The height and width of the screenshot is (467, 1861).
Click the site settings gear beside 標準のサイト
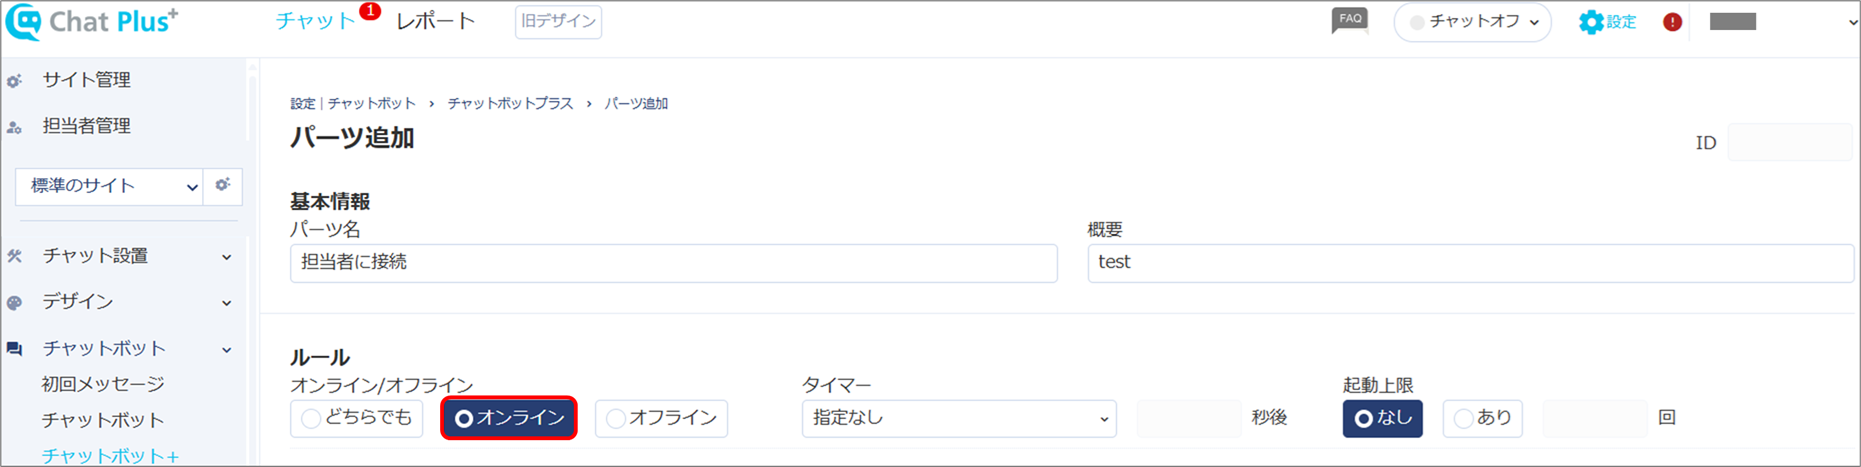coord(223,185)
